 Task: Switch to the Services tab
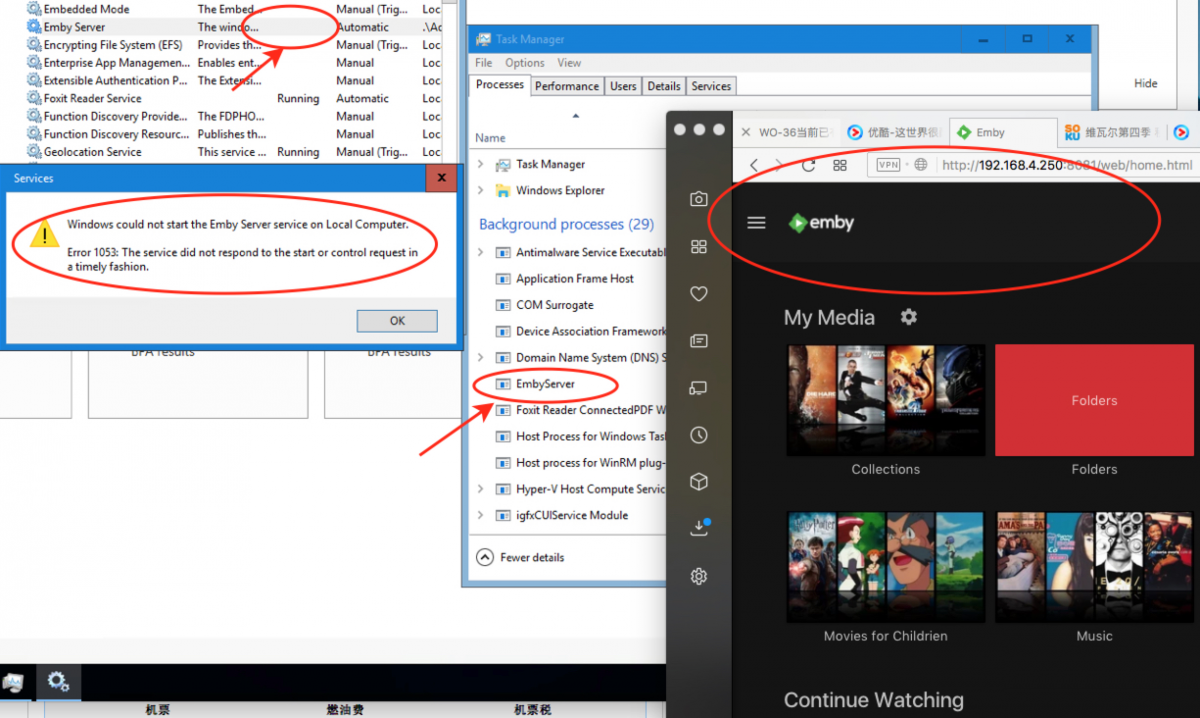pyautogui.click(x=711, y=86)
